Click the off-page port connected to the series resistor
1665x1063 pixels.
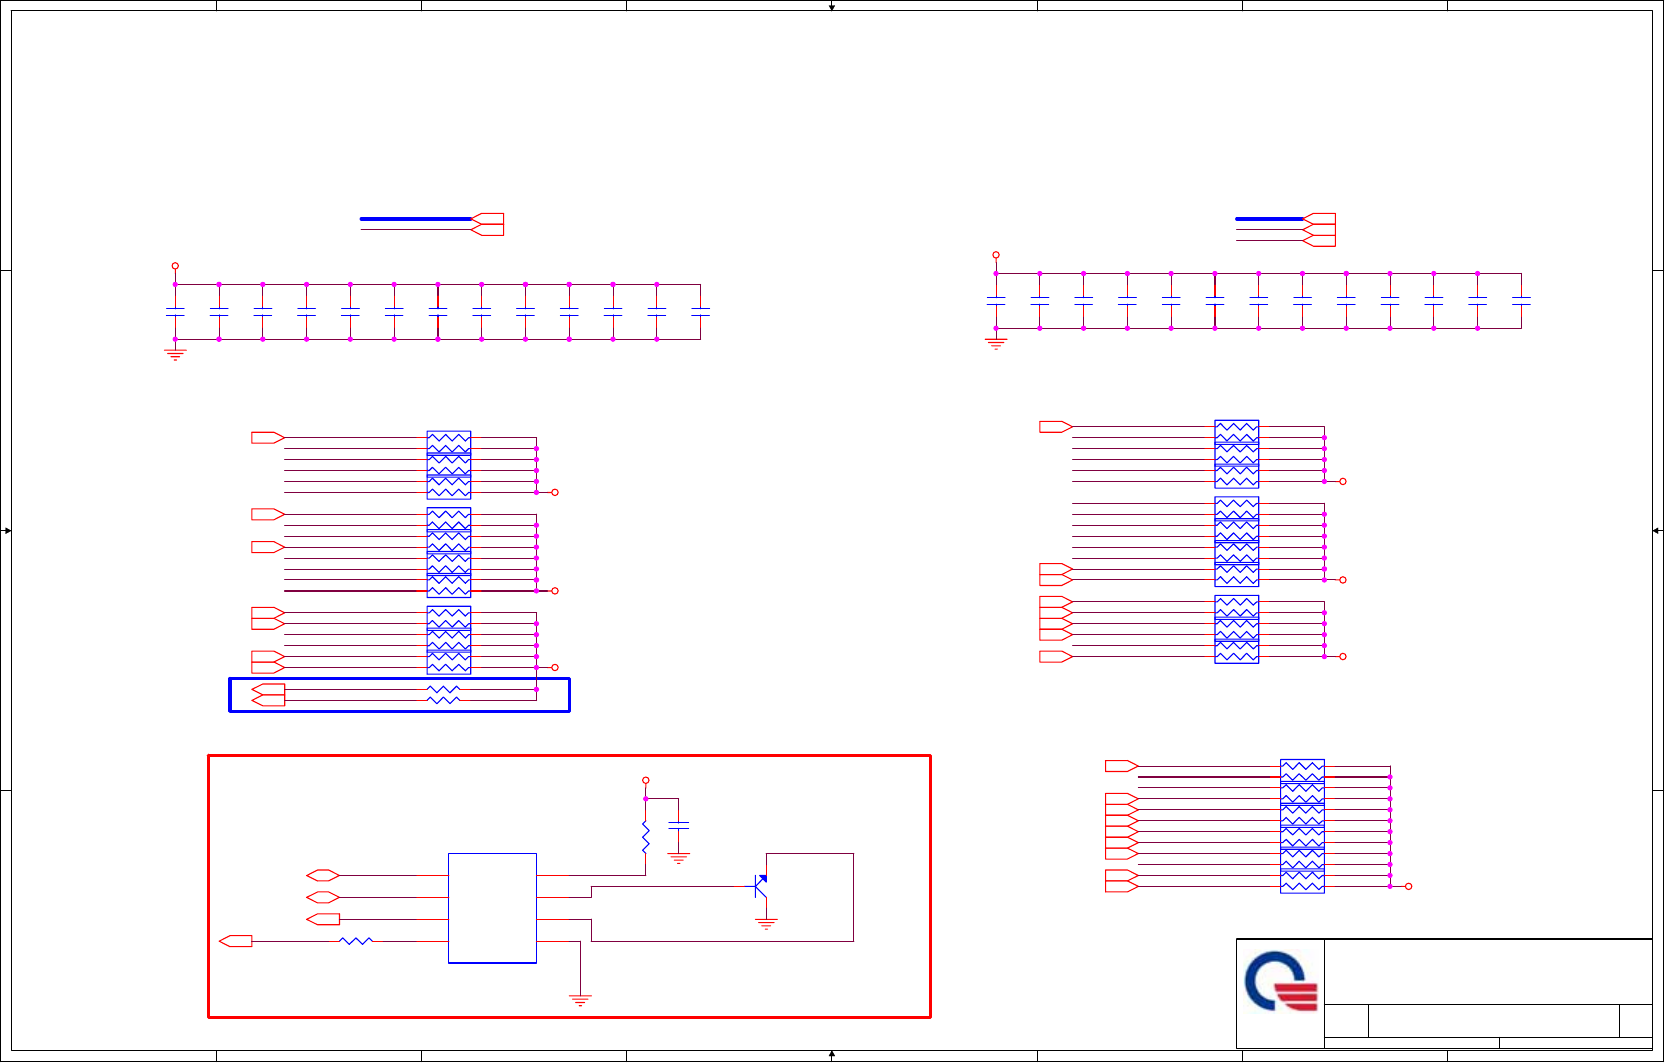pyautogui.click(x=236, y=941)
